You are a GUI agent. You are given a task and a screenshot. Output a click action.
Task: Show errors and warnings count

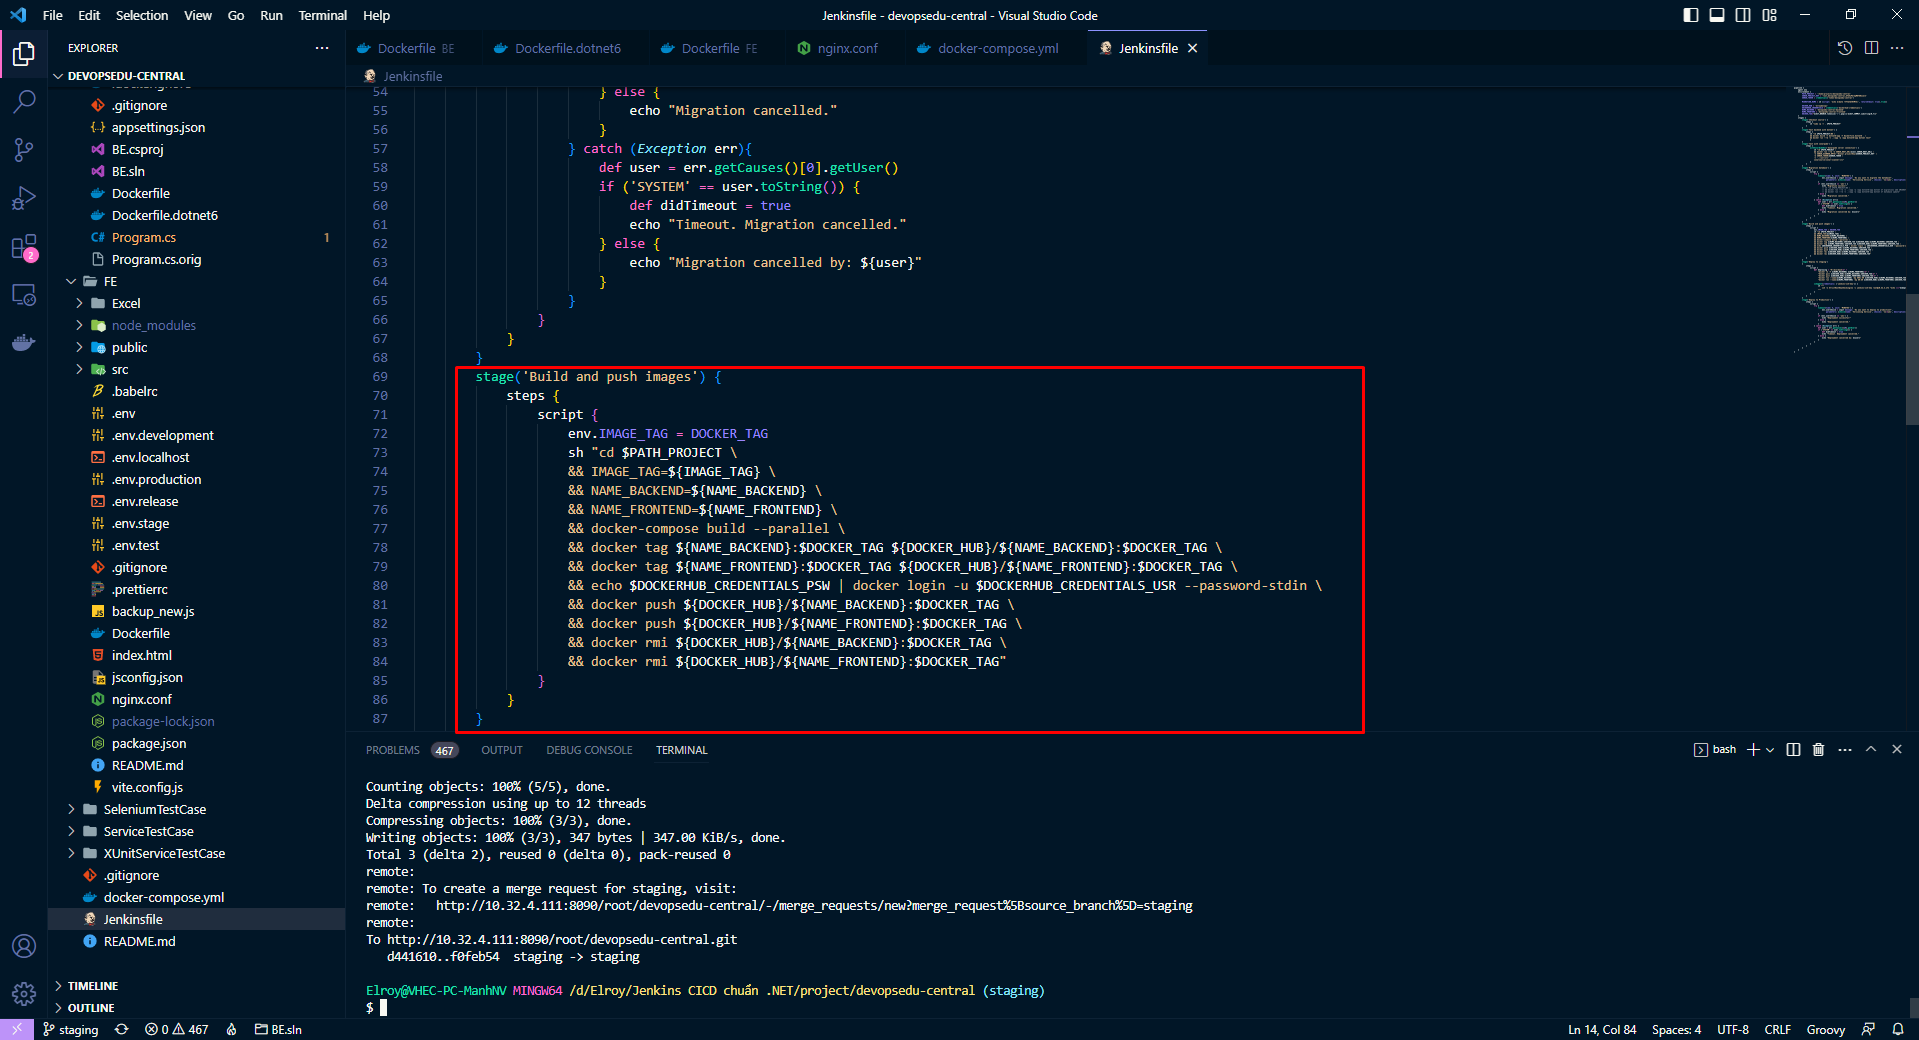point(177,1029)
